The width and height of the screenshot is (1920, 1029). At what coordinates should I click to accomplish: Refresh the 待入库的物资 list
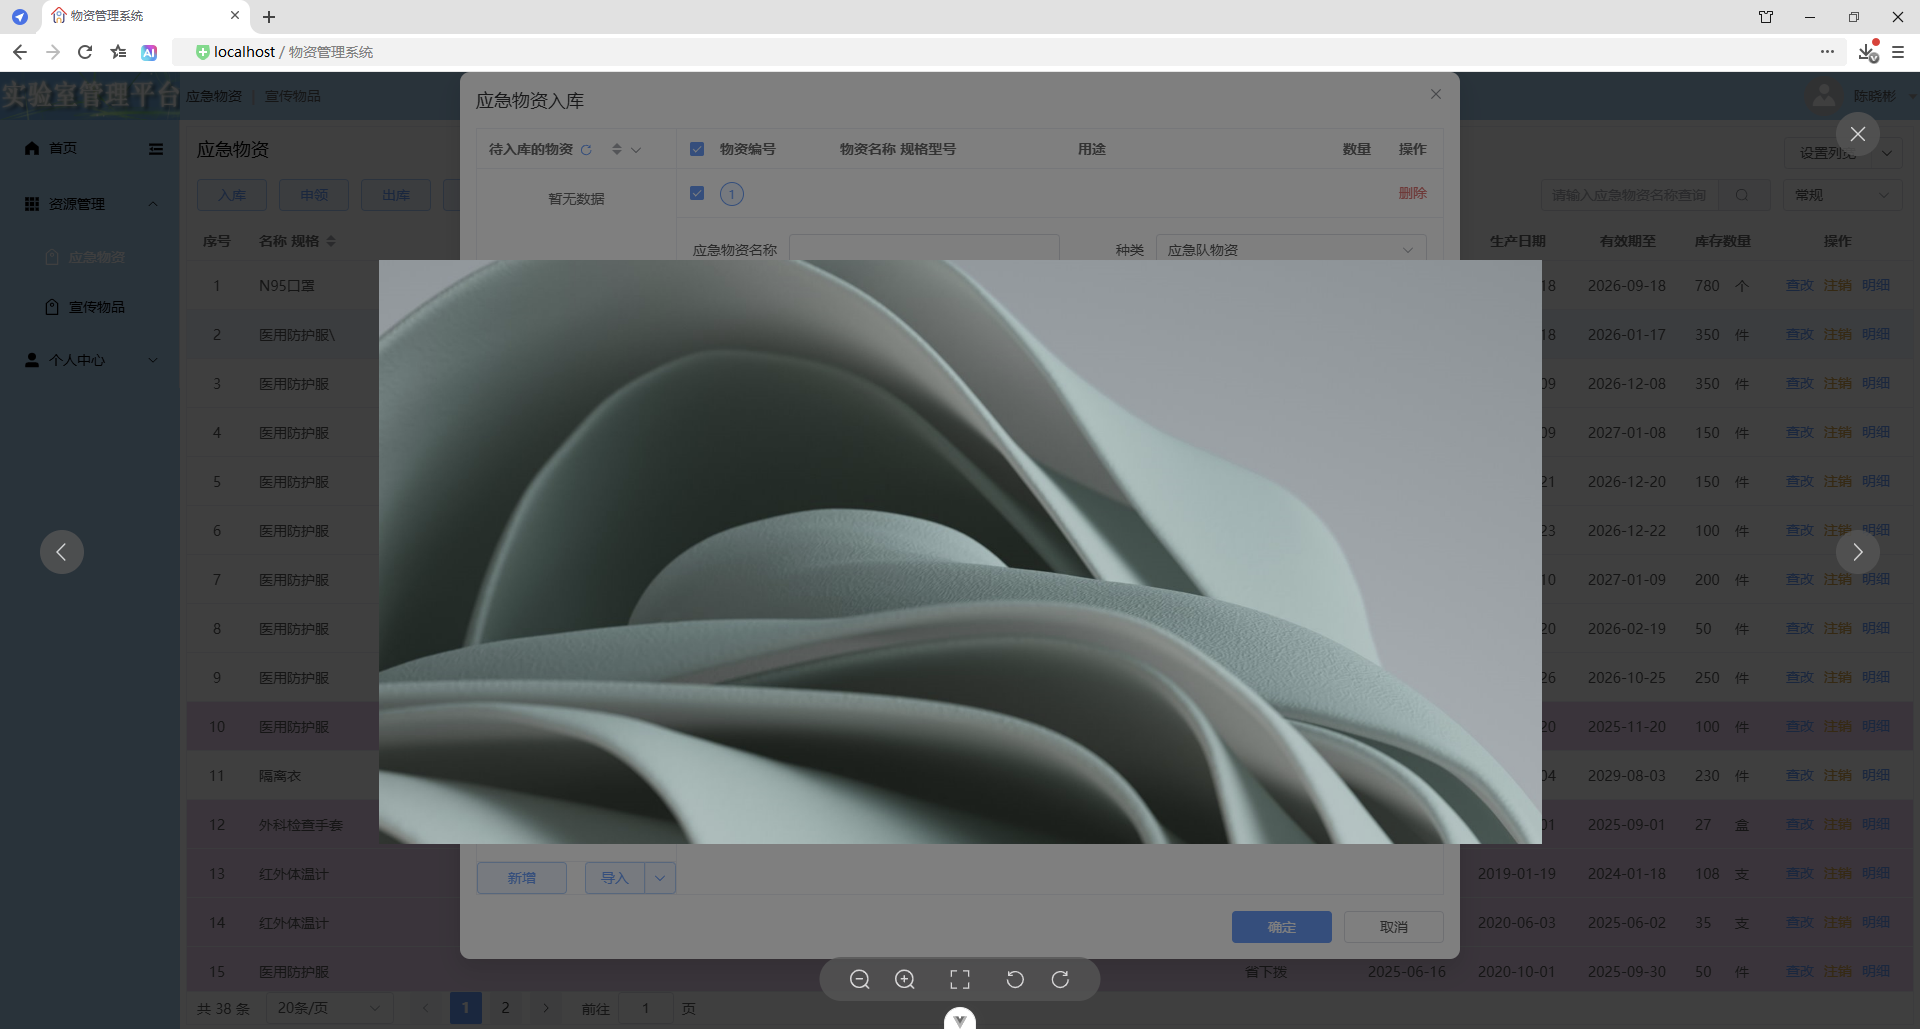(588, 149)
